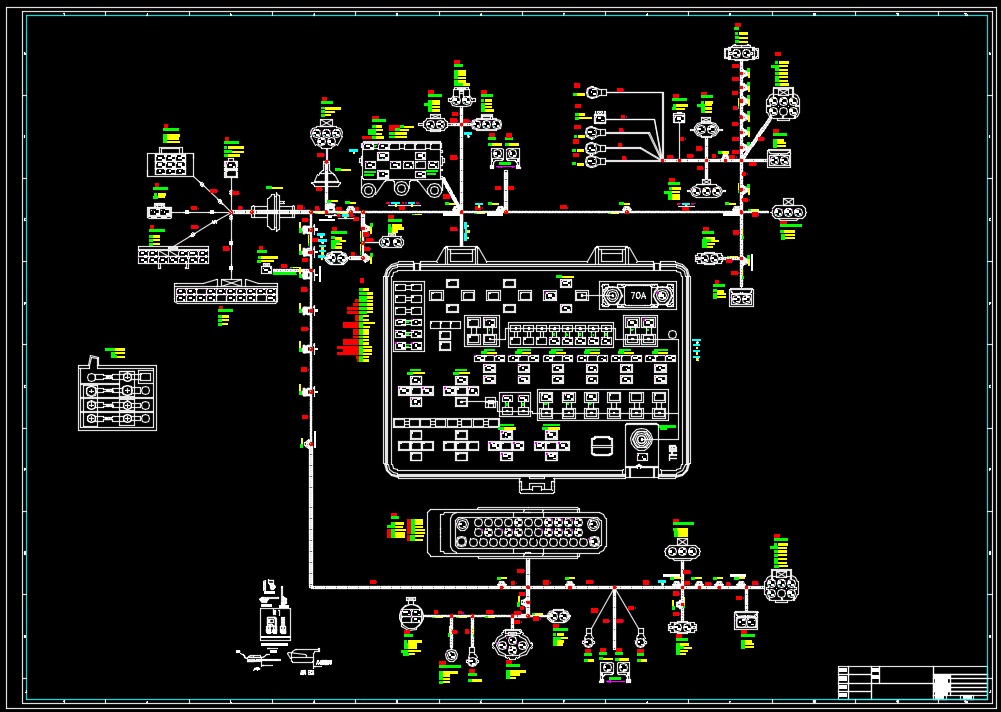
Task: Select the topmost ring terminal in upper group
Action: (593, 93)
